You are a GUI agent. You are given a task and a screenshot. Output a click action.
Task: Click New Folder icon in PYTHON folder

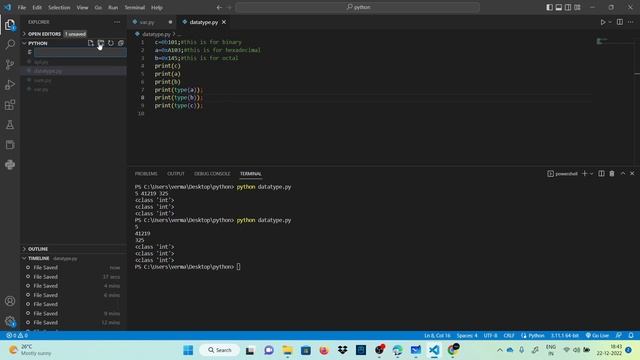(x=100, y=43)
